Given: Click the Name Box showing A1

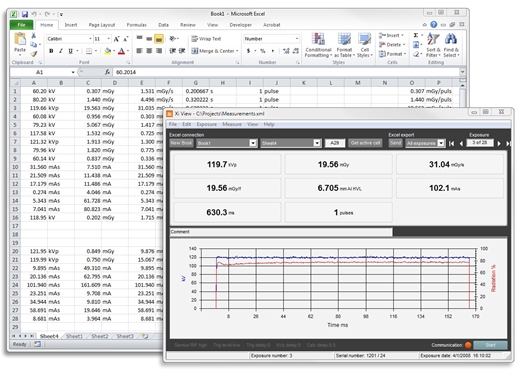Looking at the screenshot, I should (x=40, y=72).
